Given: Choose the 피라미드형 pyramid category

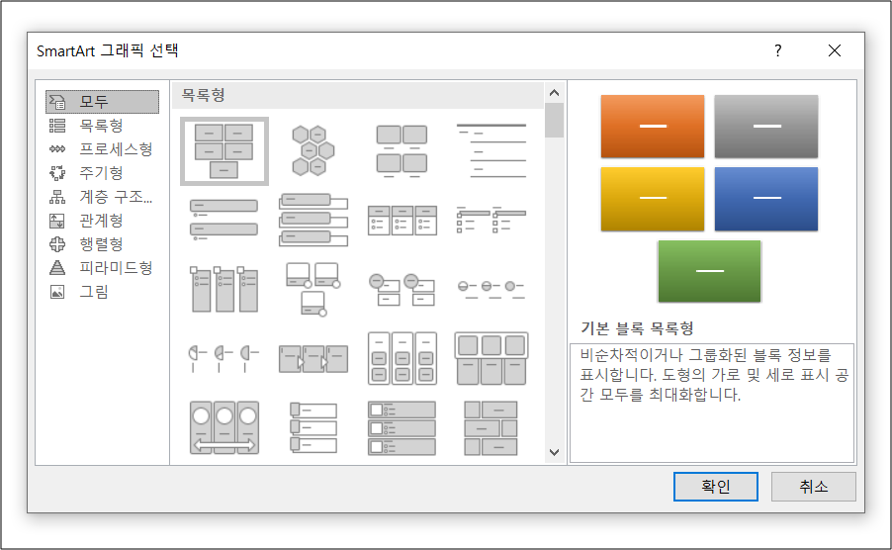Looking at the screenshot, I should point(102,268).
